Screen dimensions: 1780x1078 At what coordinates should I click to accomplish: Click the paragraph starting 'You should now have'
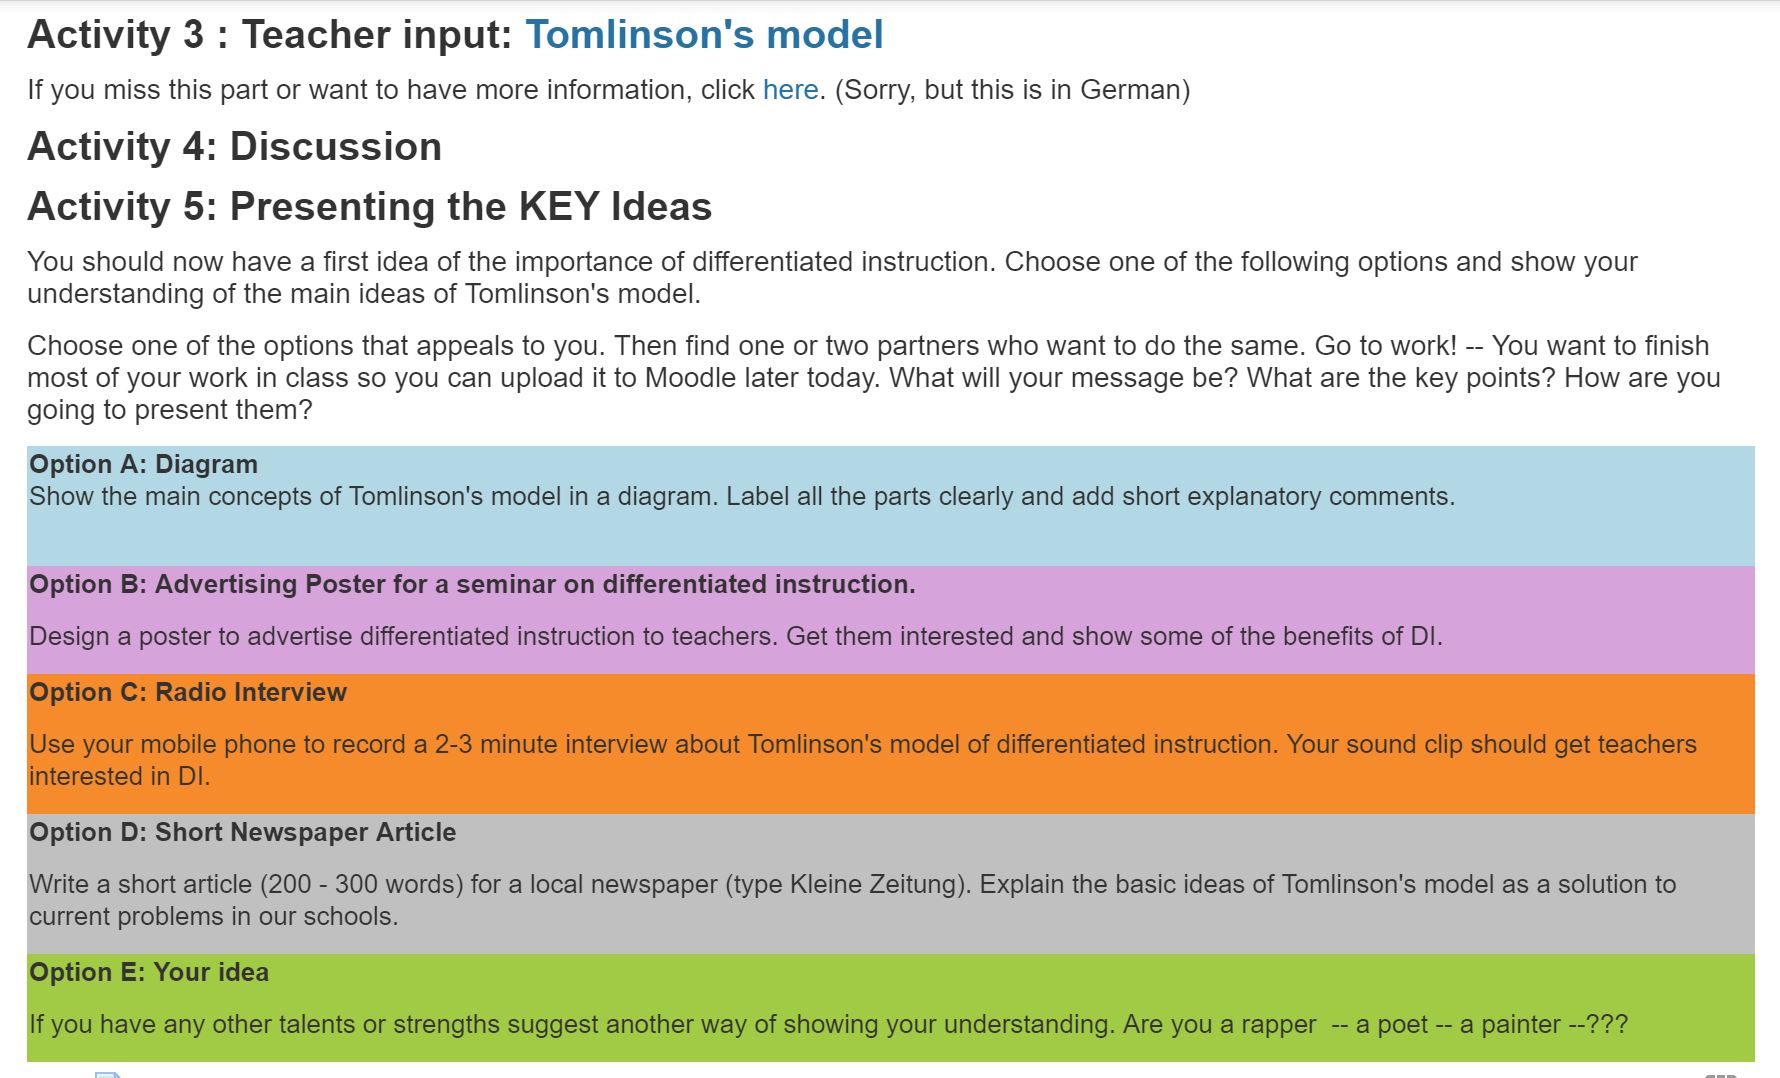click(832, 277)
